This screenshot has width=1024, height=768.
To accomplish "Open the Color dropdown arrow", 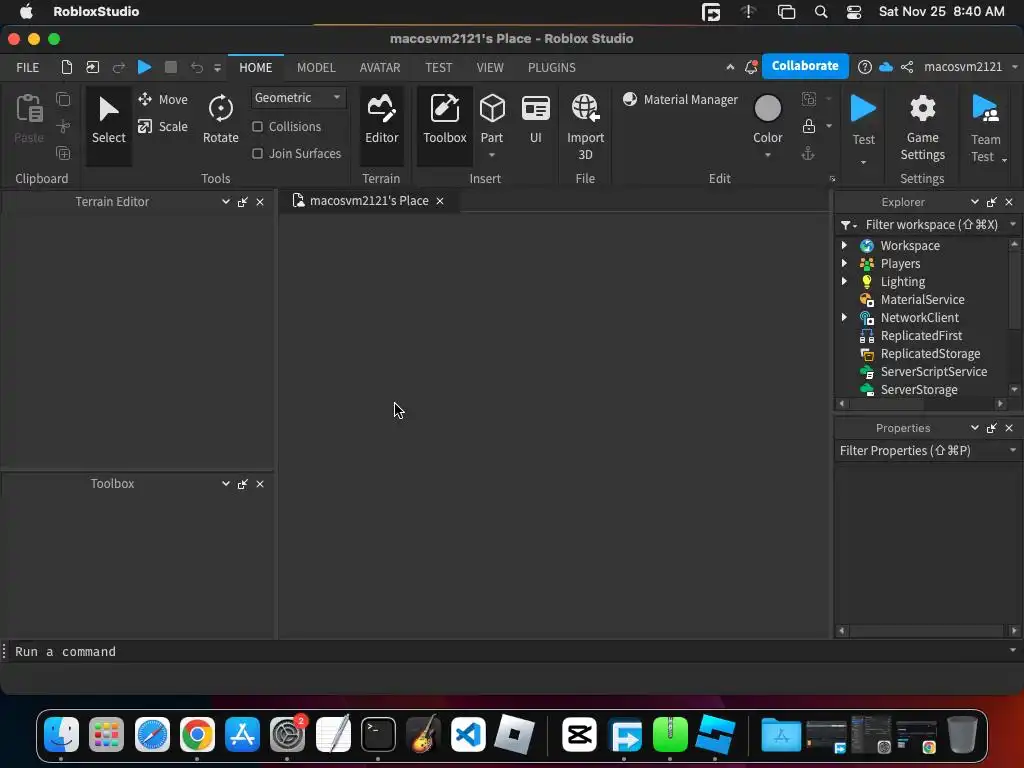I will click(767, 155).
